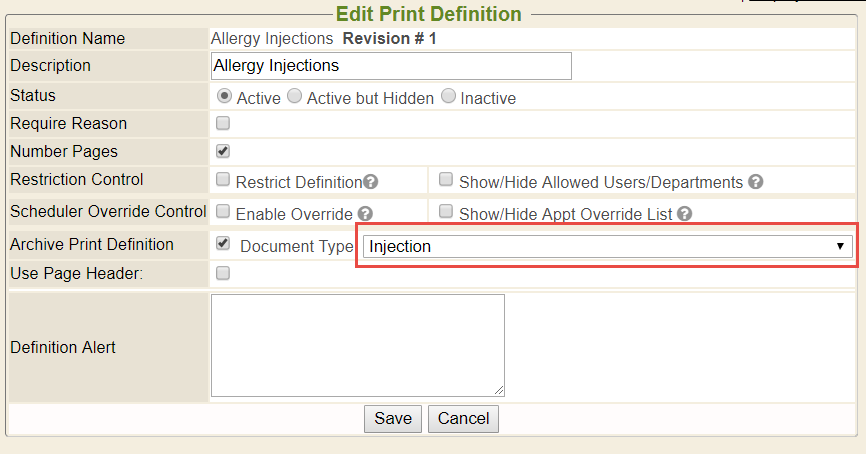
Task: Open the Document Type dropdown
Action: [x=608, y=246]
